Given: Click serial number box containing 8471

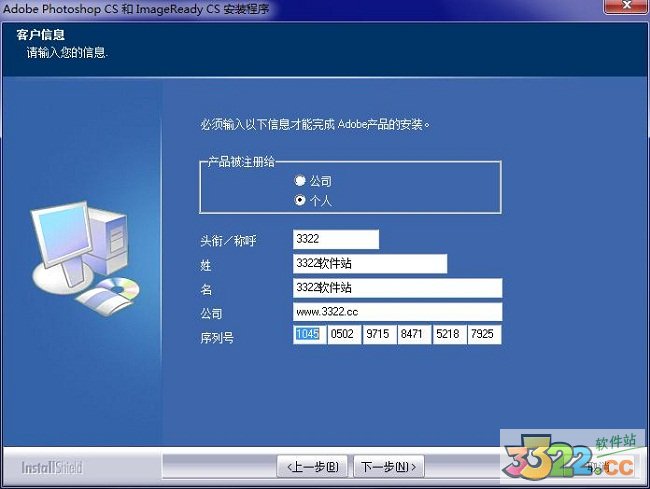Looking at the screenshot, I should [x=414, y=334].
